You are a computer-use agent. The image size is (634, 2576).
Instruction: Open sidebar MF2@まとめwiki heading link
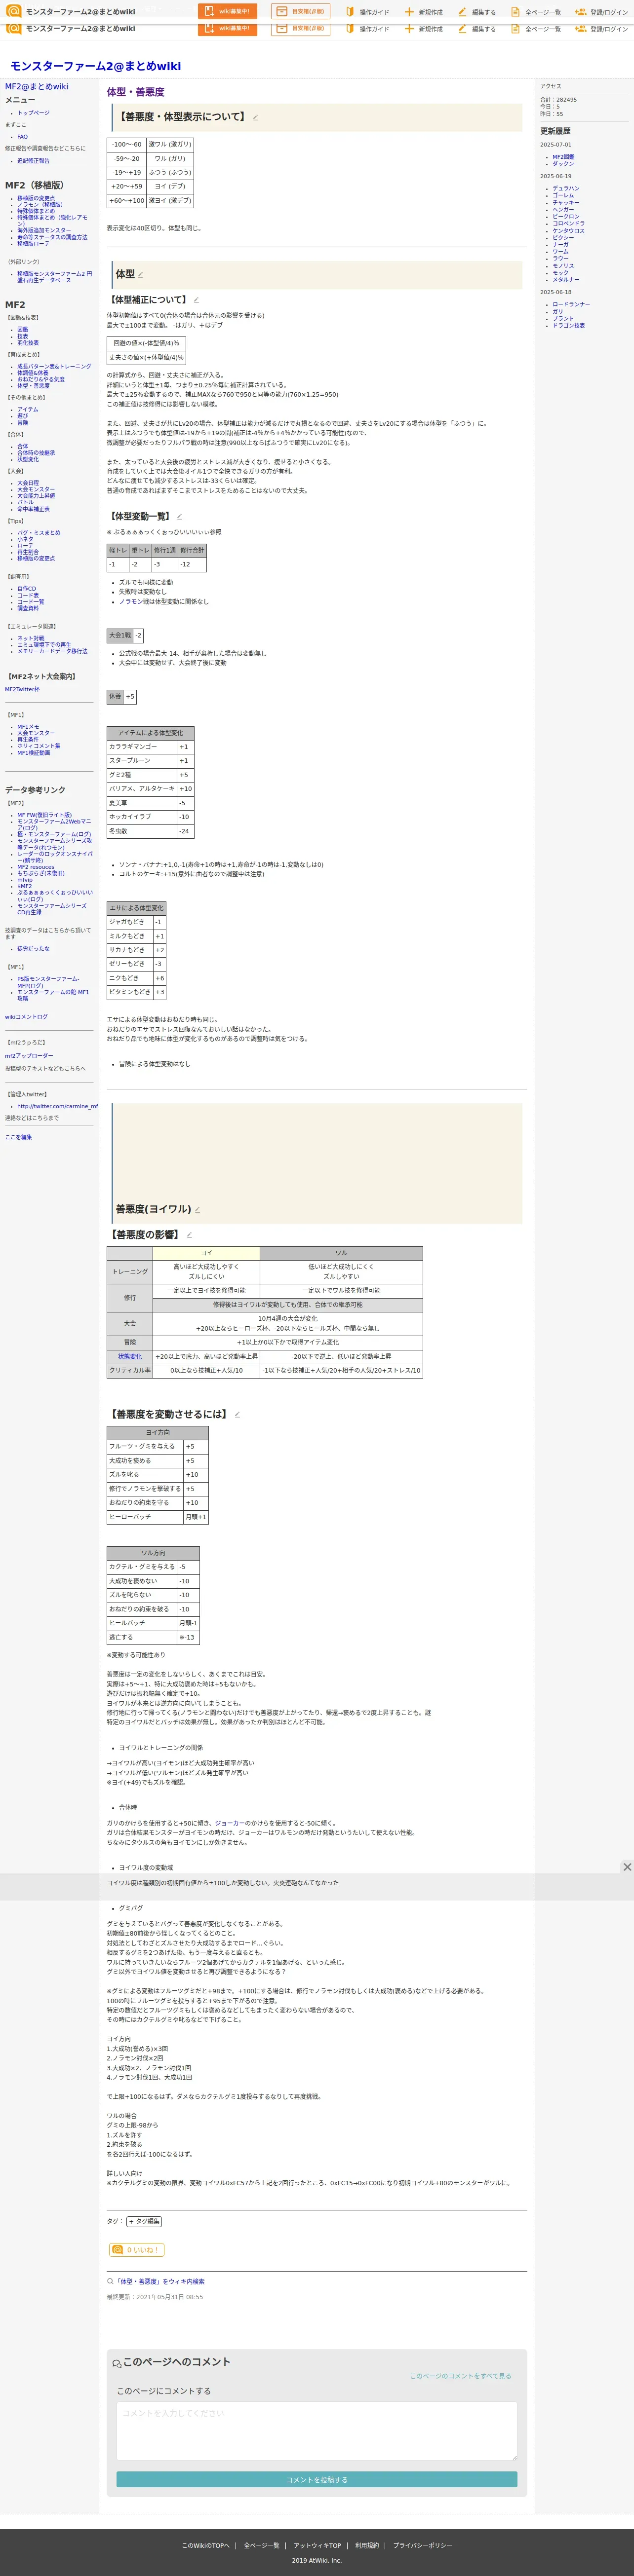pos(37,87)
